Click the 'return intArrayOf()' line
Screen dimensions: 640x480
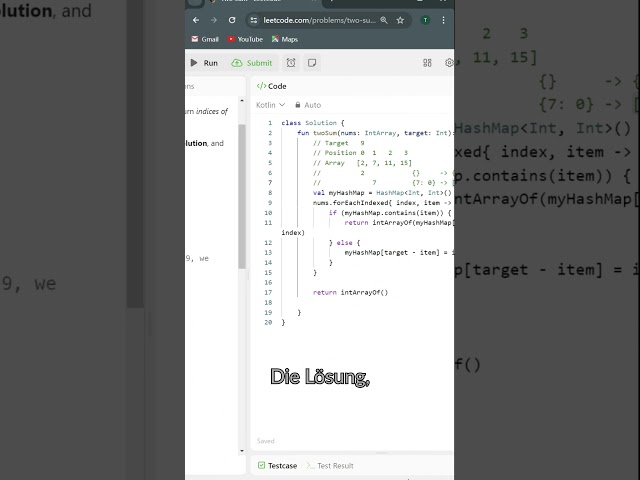coord(351,292)
